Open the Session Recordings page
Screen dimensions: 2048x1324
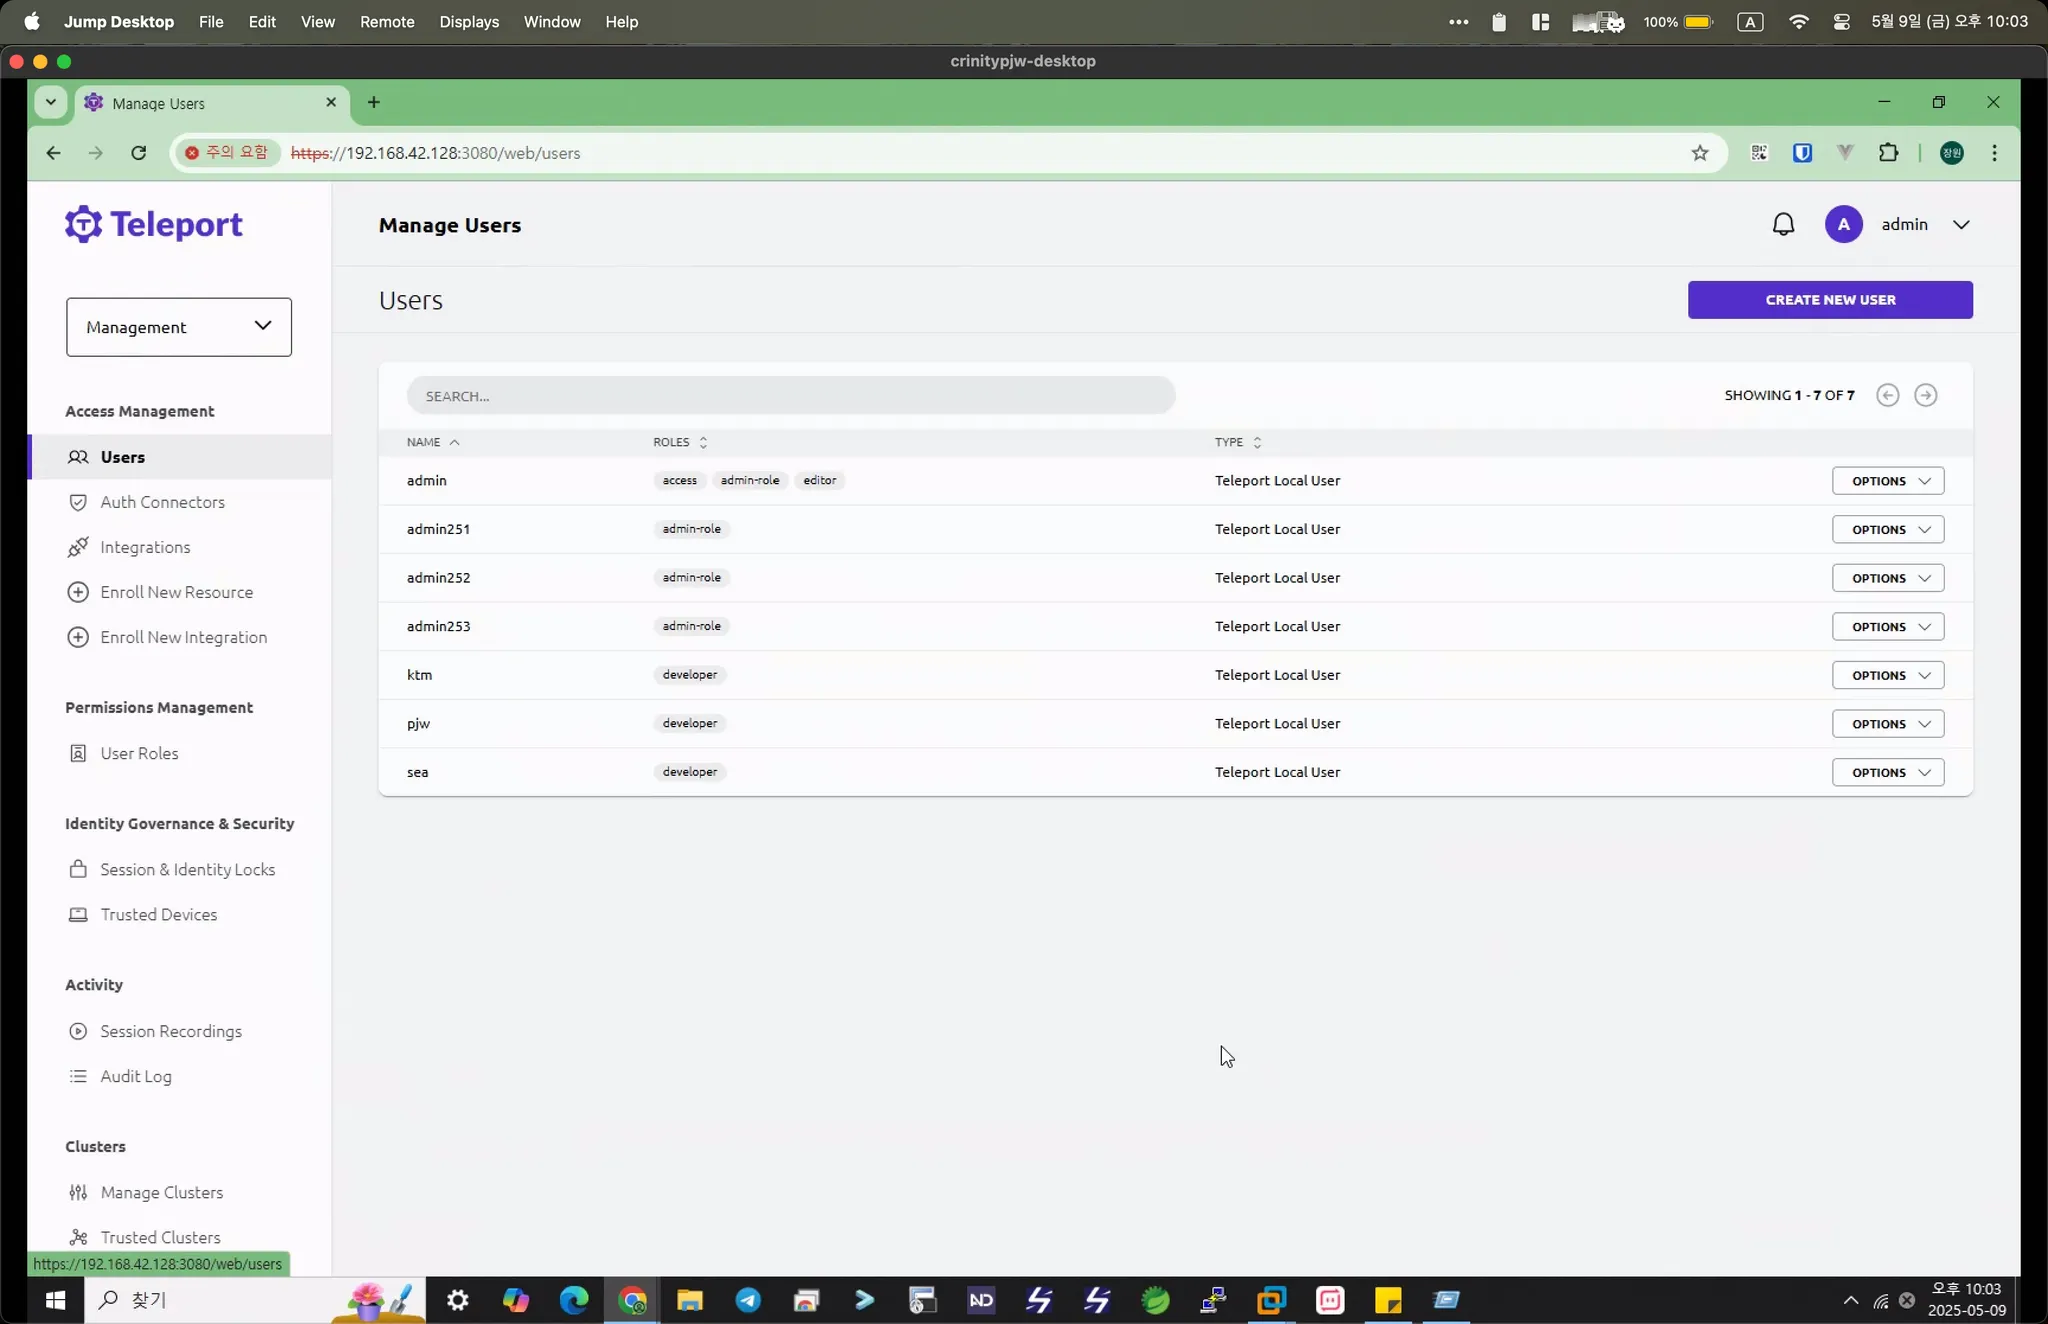(x=171, y=1031)
